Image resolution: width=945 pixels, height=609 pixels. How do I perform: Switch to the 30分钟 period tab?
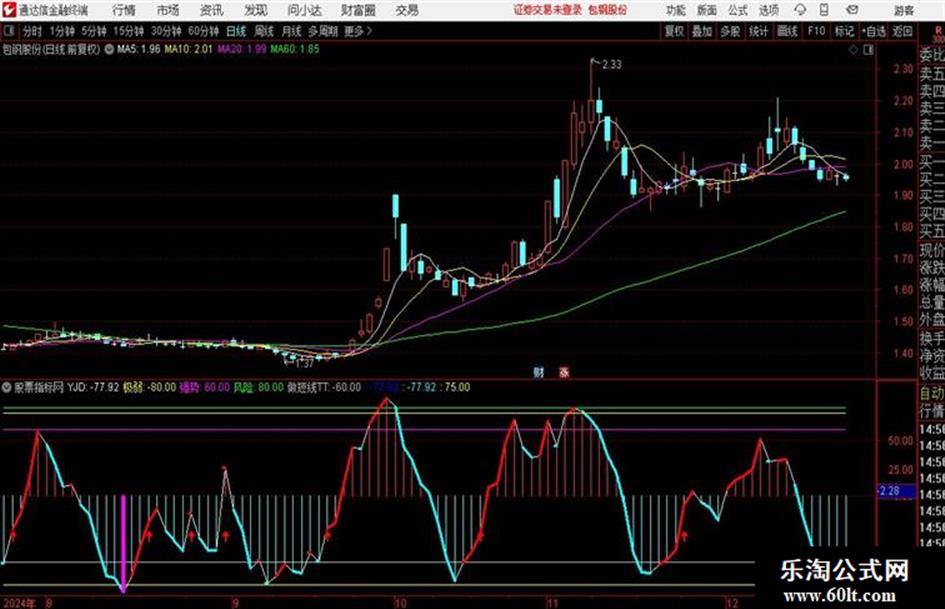pyautogui.click(x=166, y=31)
